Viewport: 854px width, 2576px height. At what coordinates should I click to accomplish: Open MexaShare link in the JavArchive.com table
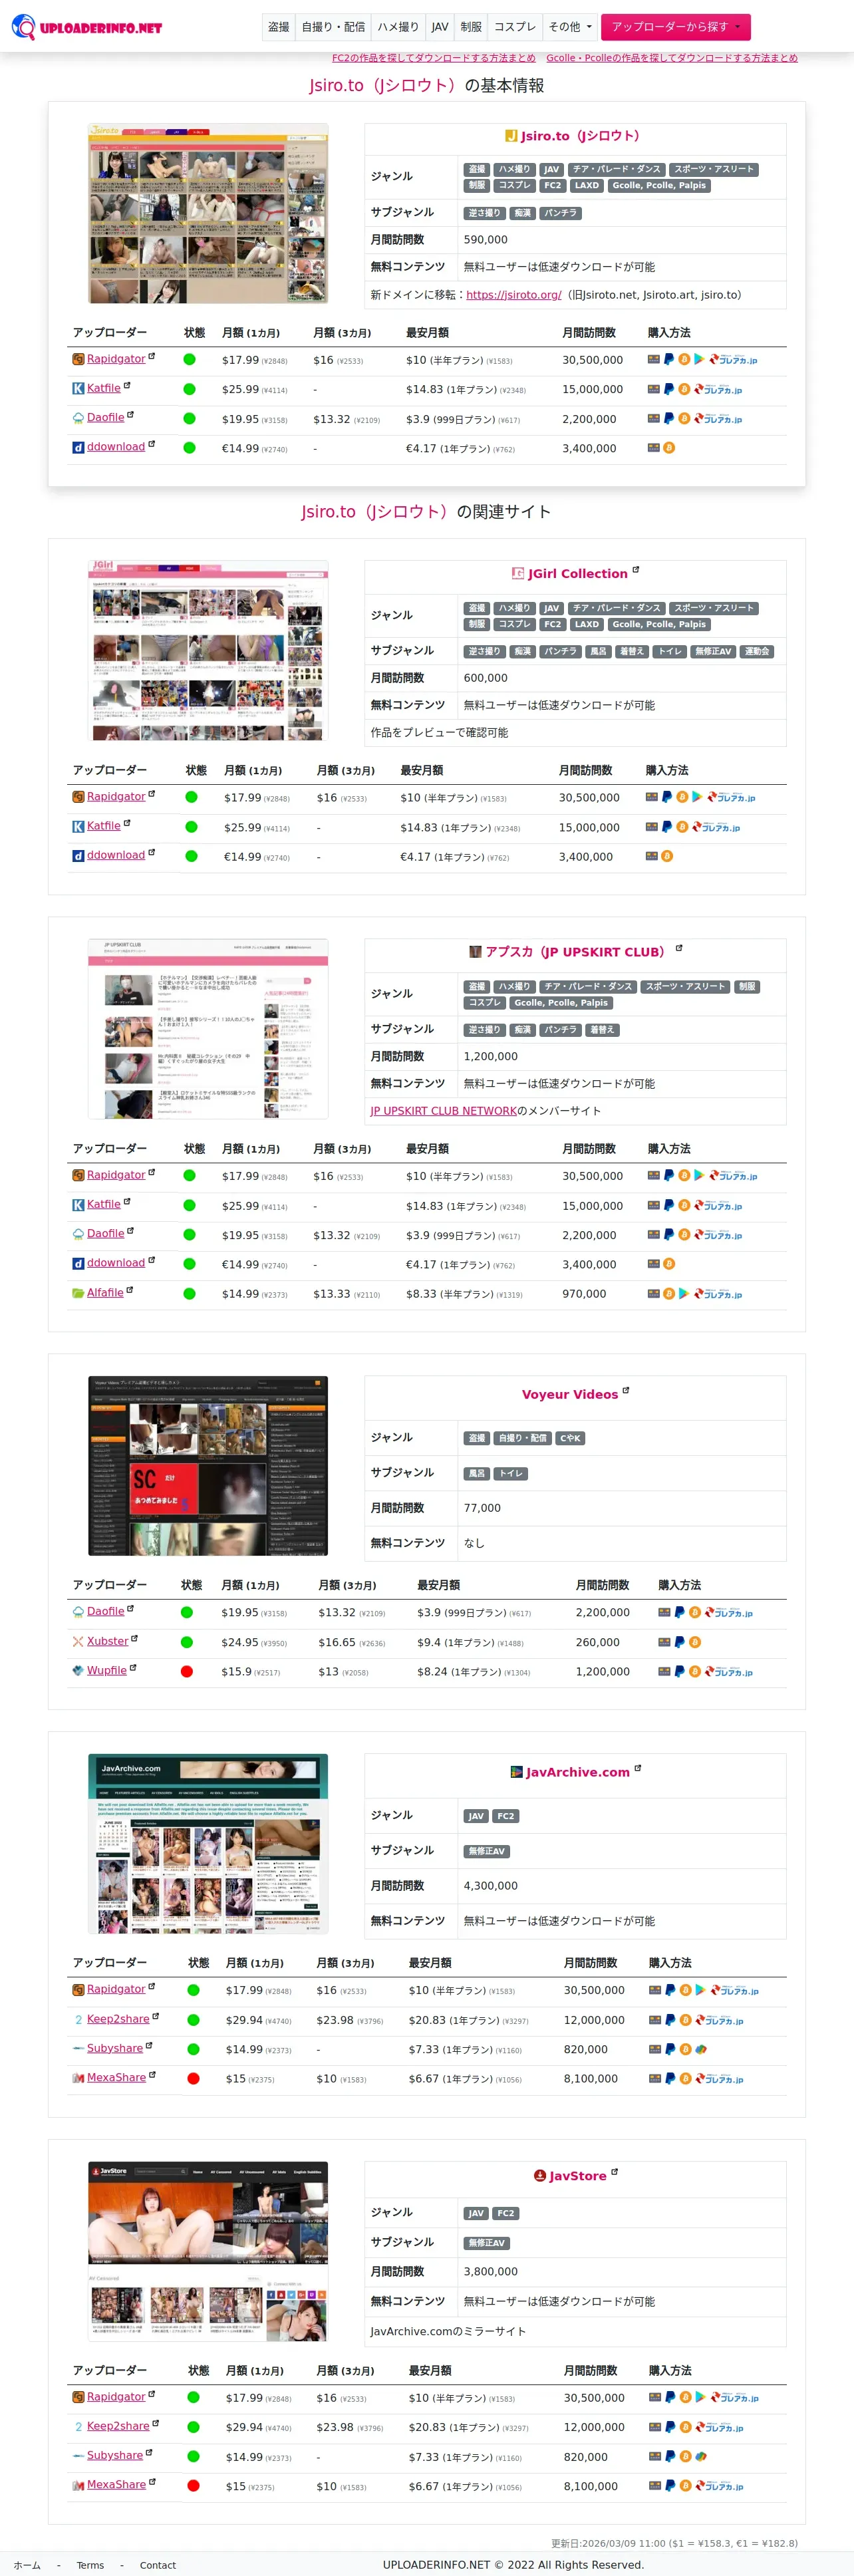pyautogui.click(x=116, y=2078)
